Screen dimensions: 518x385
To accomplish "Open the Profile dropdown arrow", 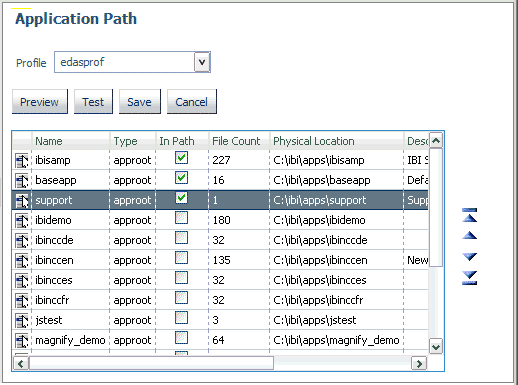I will click(202, 62).
